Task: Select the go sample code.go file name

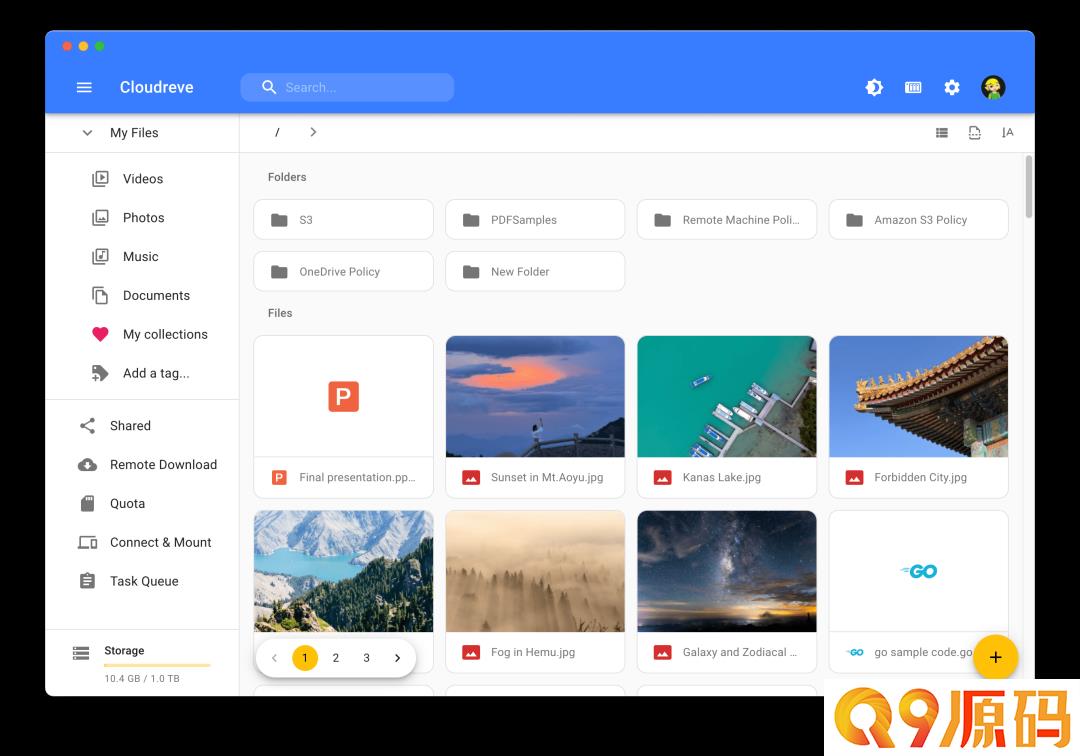Action: coord(923,652)
